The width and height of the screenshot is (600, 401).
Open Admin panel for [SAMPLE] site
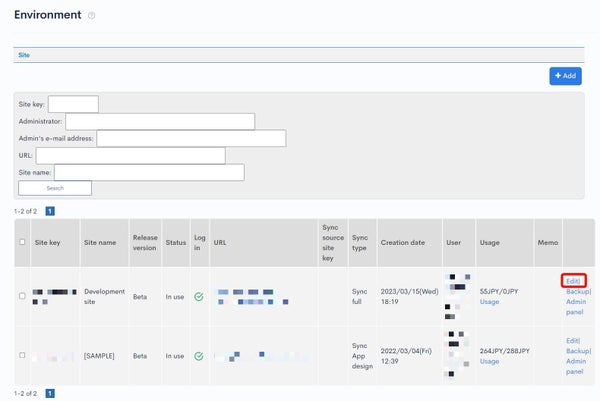(576, 366)
